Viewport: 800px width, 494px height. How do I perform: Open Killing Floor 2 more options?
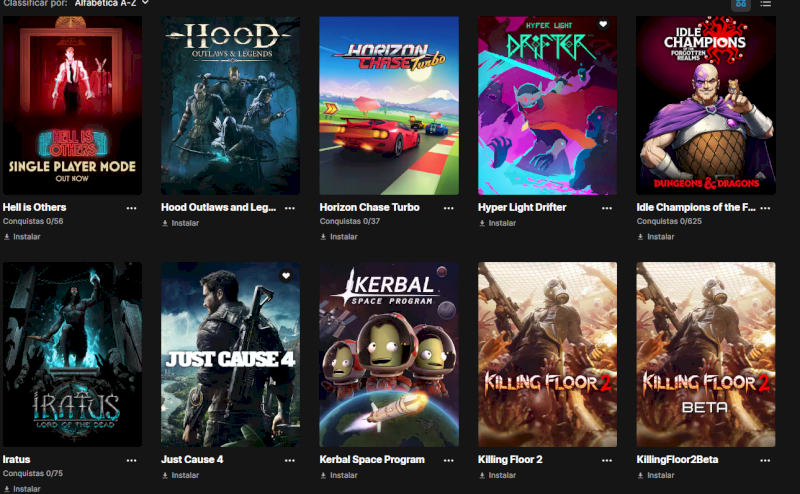[x=607, y=460]
